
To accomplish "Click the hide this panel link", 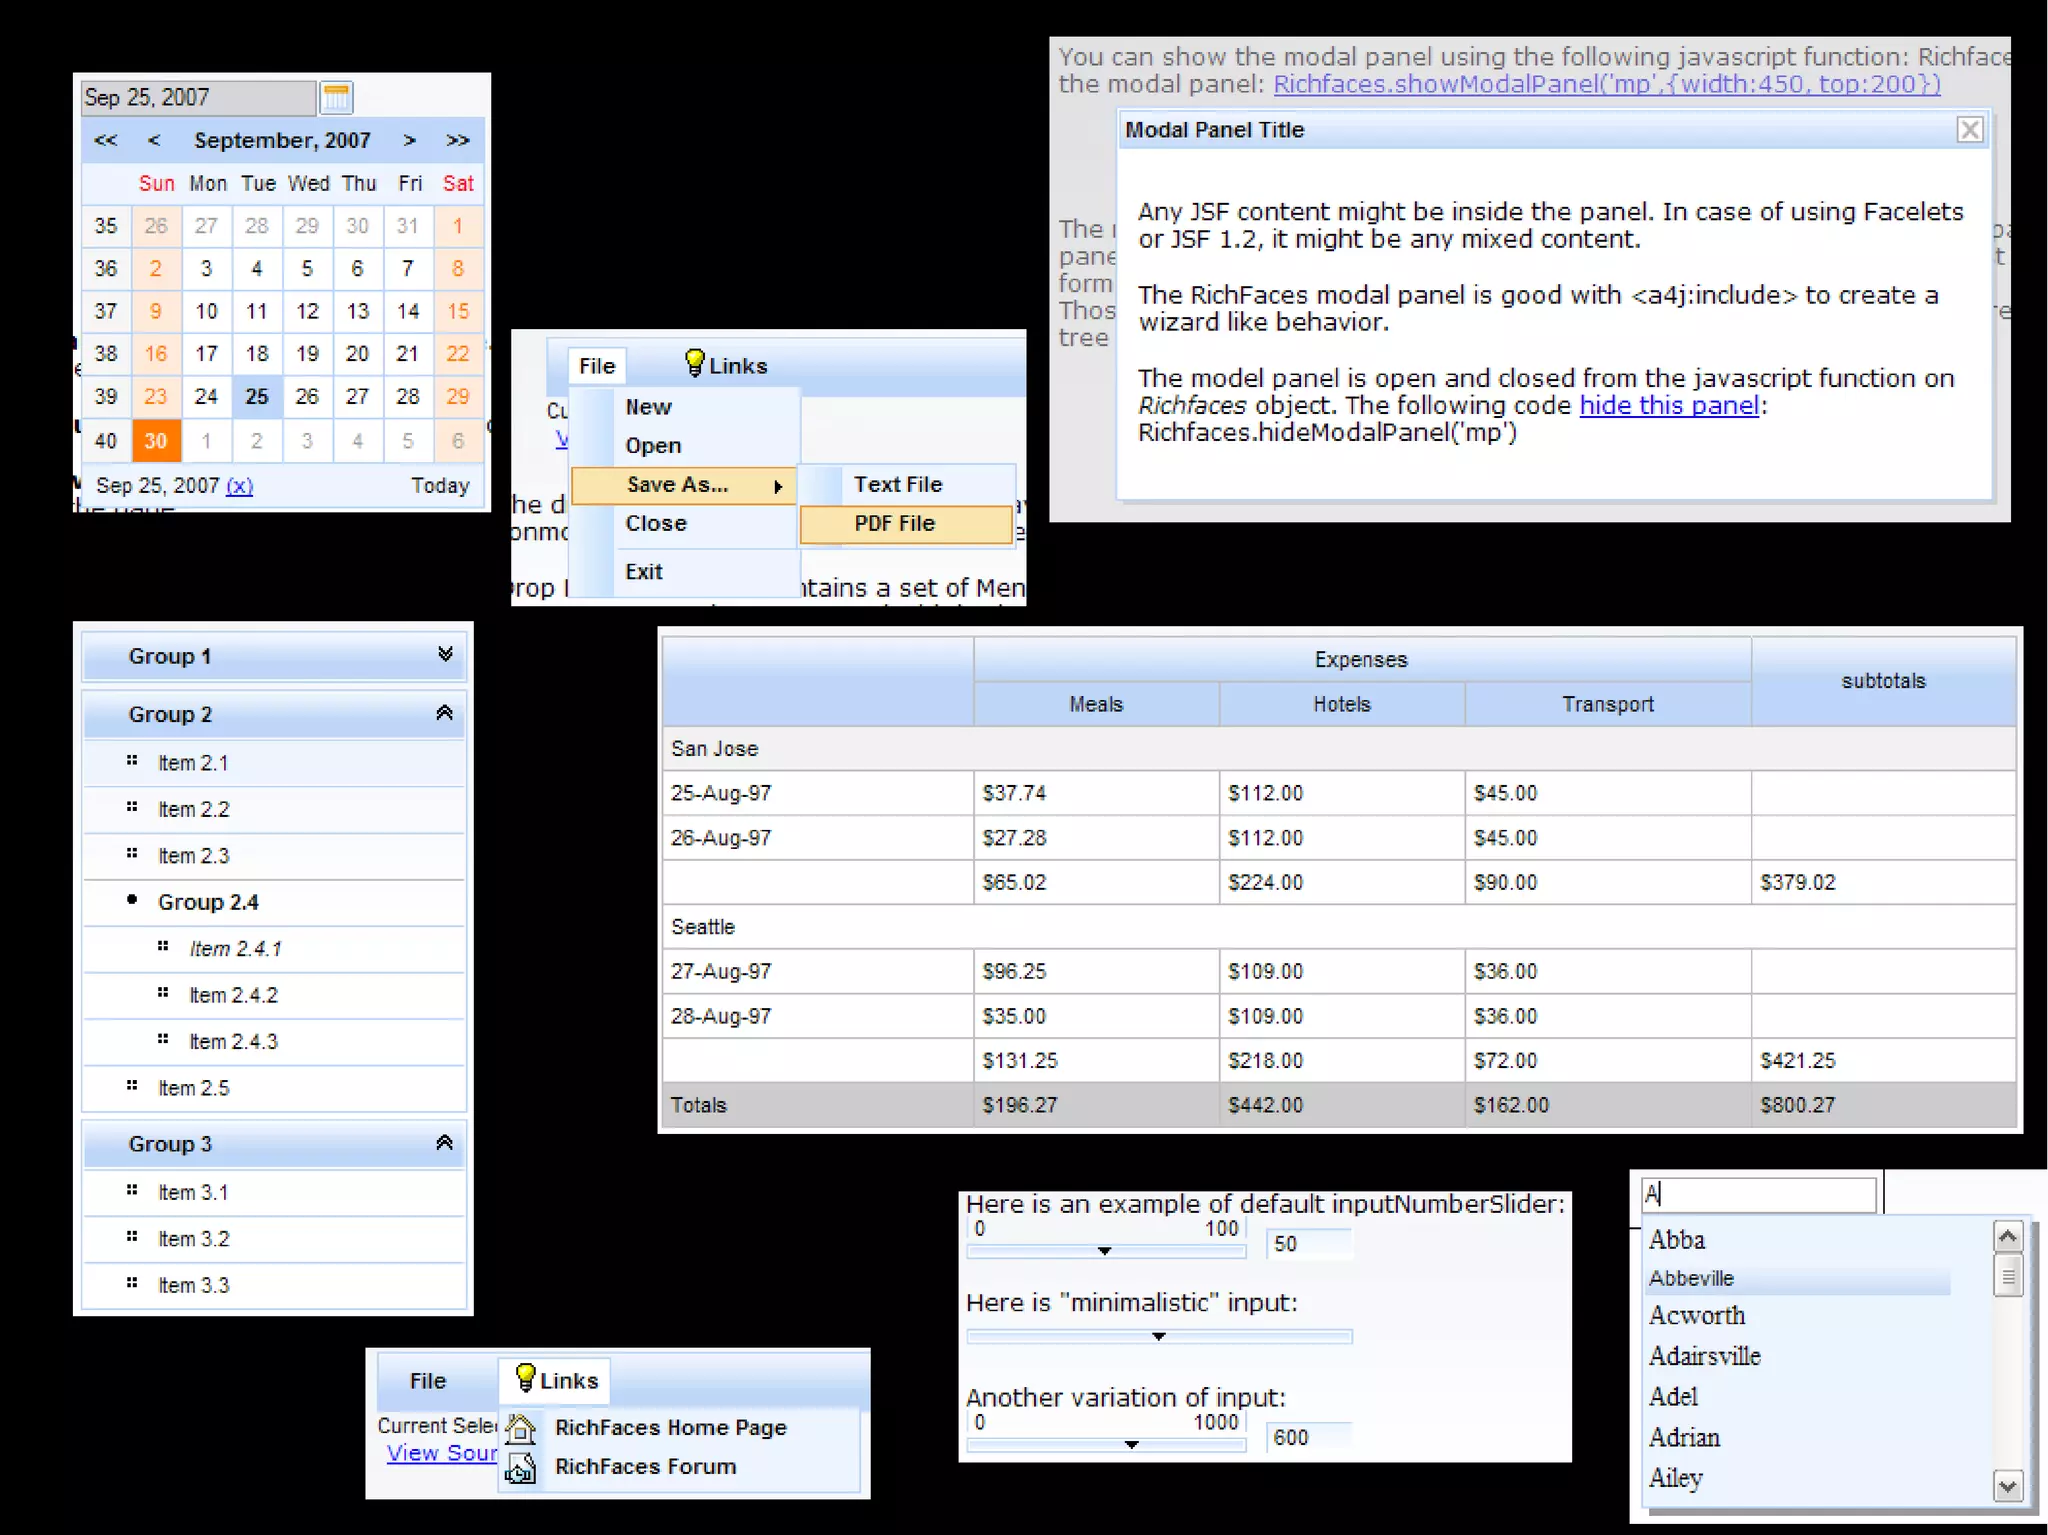I will [x=1668, y=406].
